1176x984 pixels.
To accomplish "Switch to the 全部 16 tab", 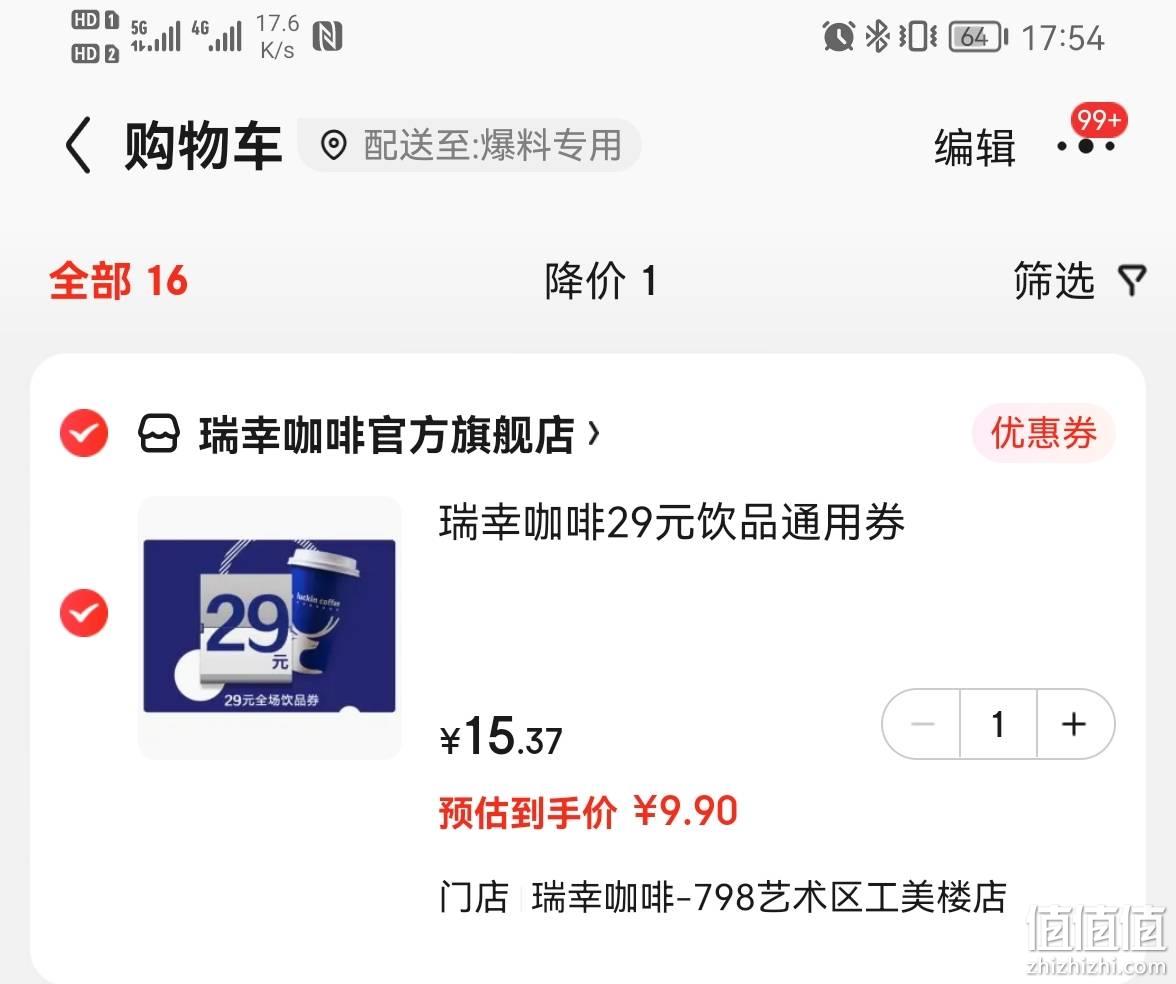I will 118,281.
